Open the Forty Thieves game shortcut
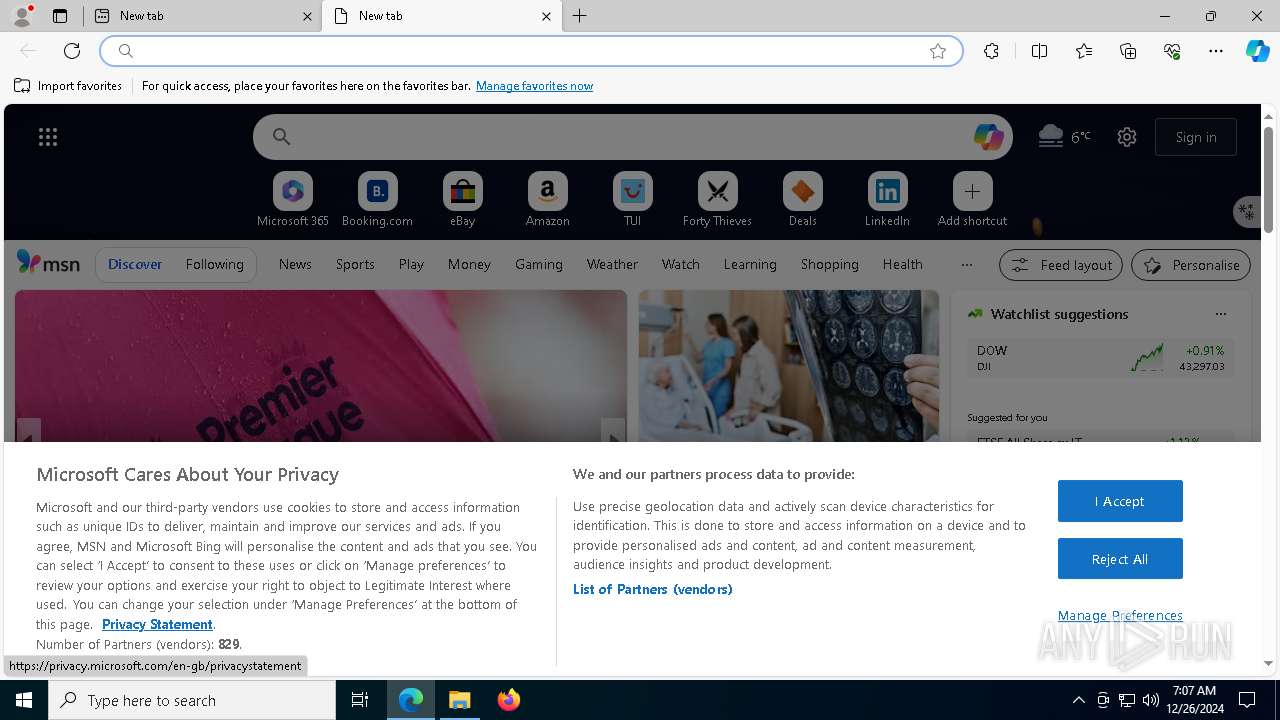Image resolution: width=1280 pixels, height=720 pixels. coord(717,199)
